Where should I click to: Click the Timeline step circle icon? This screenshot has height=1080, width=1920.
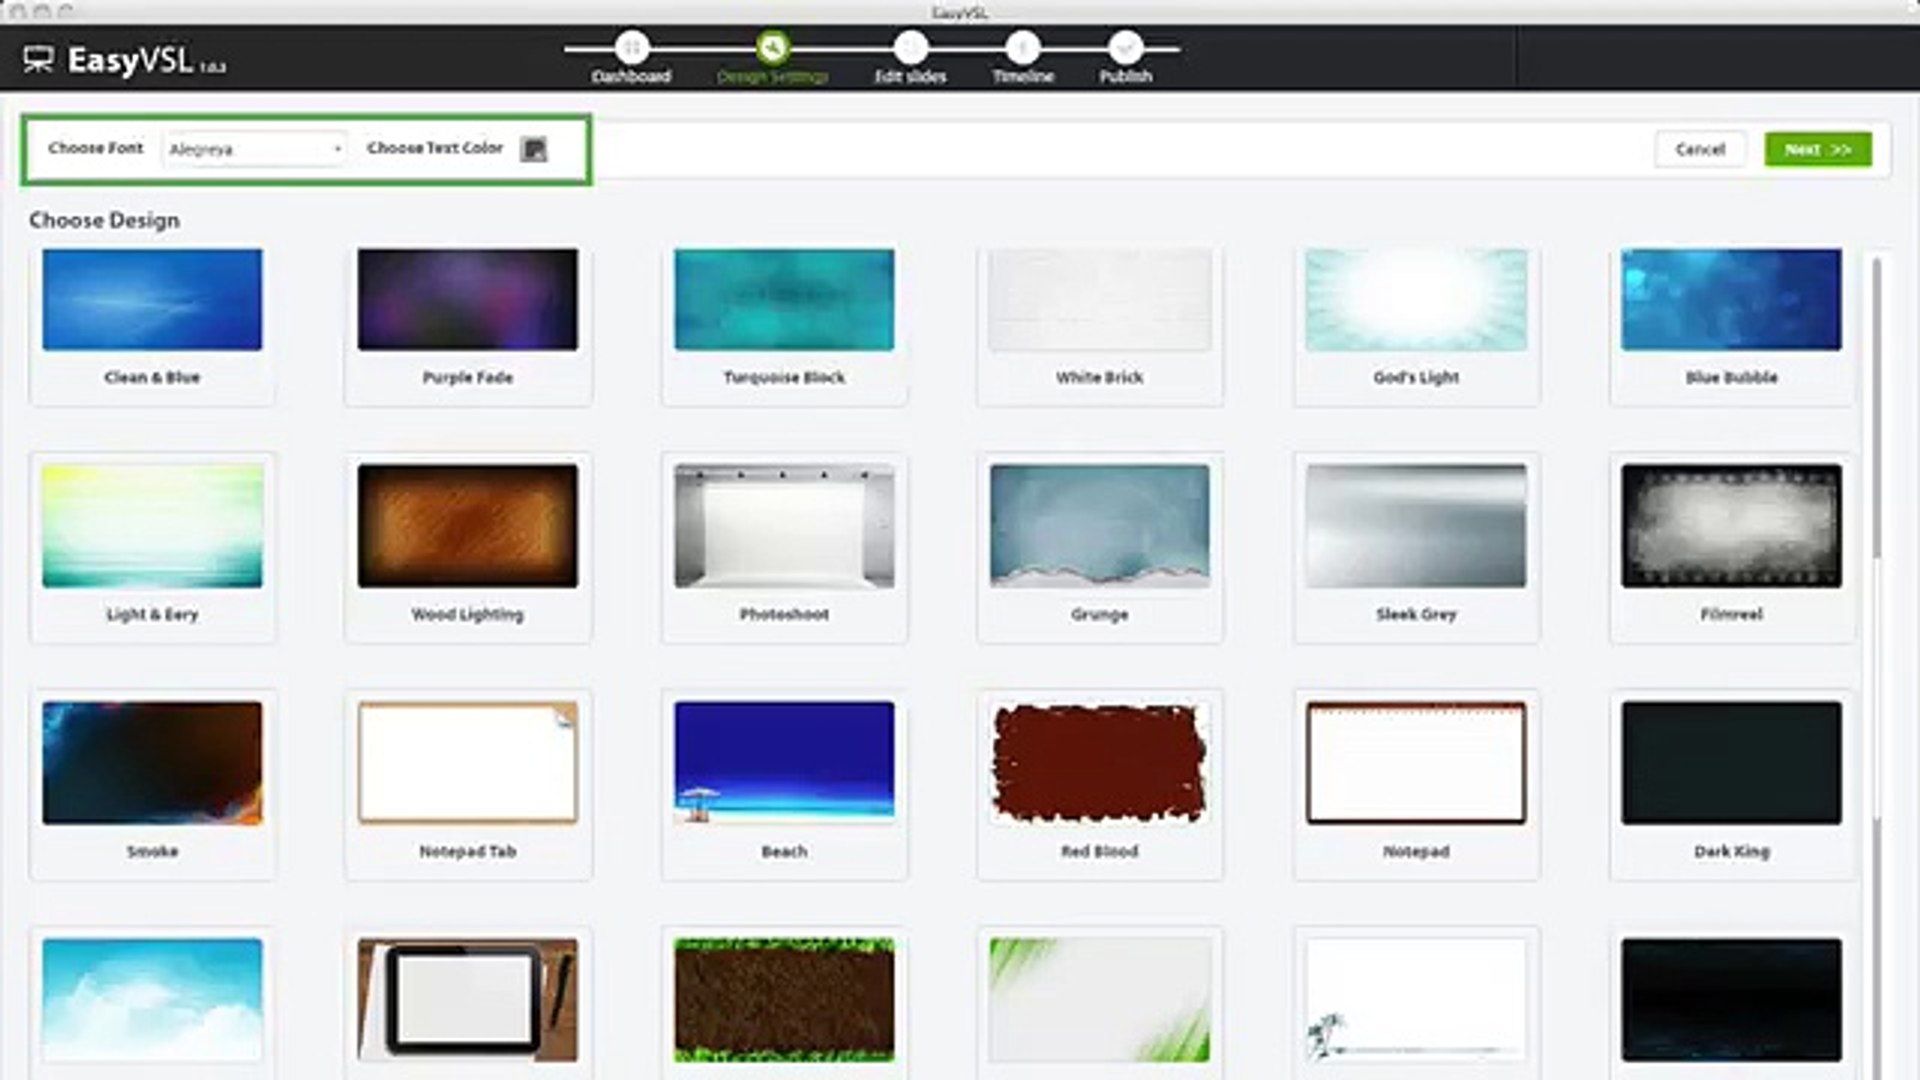pos(1022,48)
